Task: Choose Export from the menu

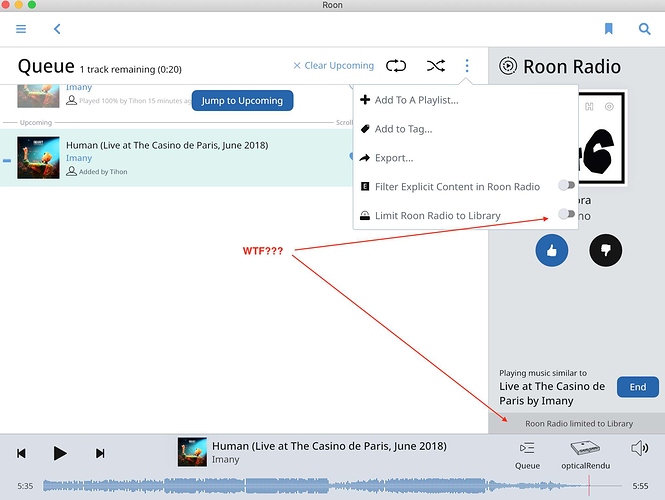Action: [465, 158]
